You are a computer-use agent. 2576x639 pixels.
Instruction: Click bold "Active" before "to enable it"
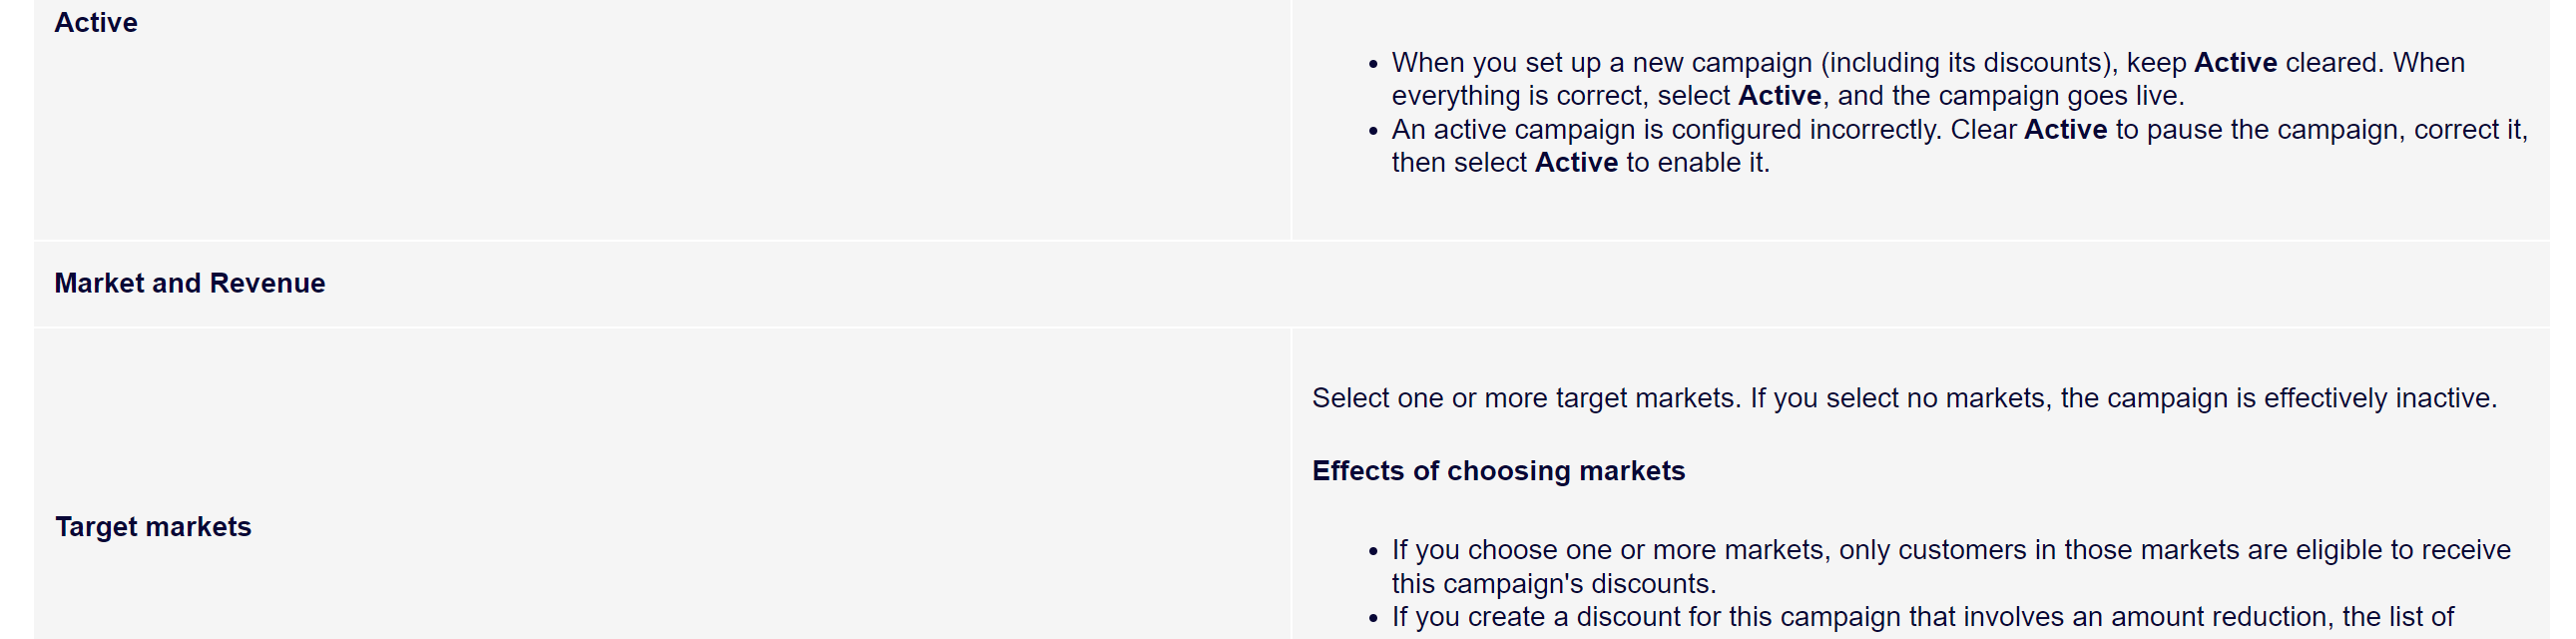tap(1576, 163)
